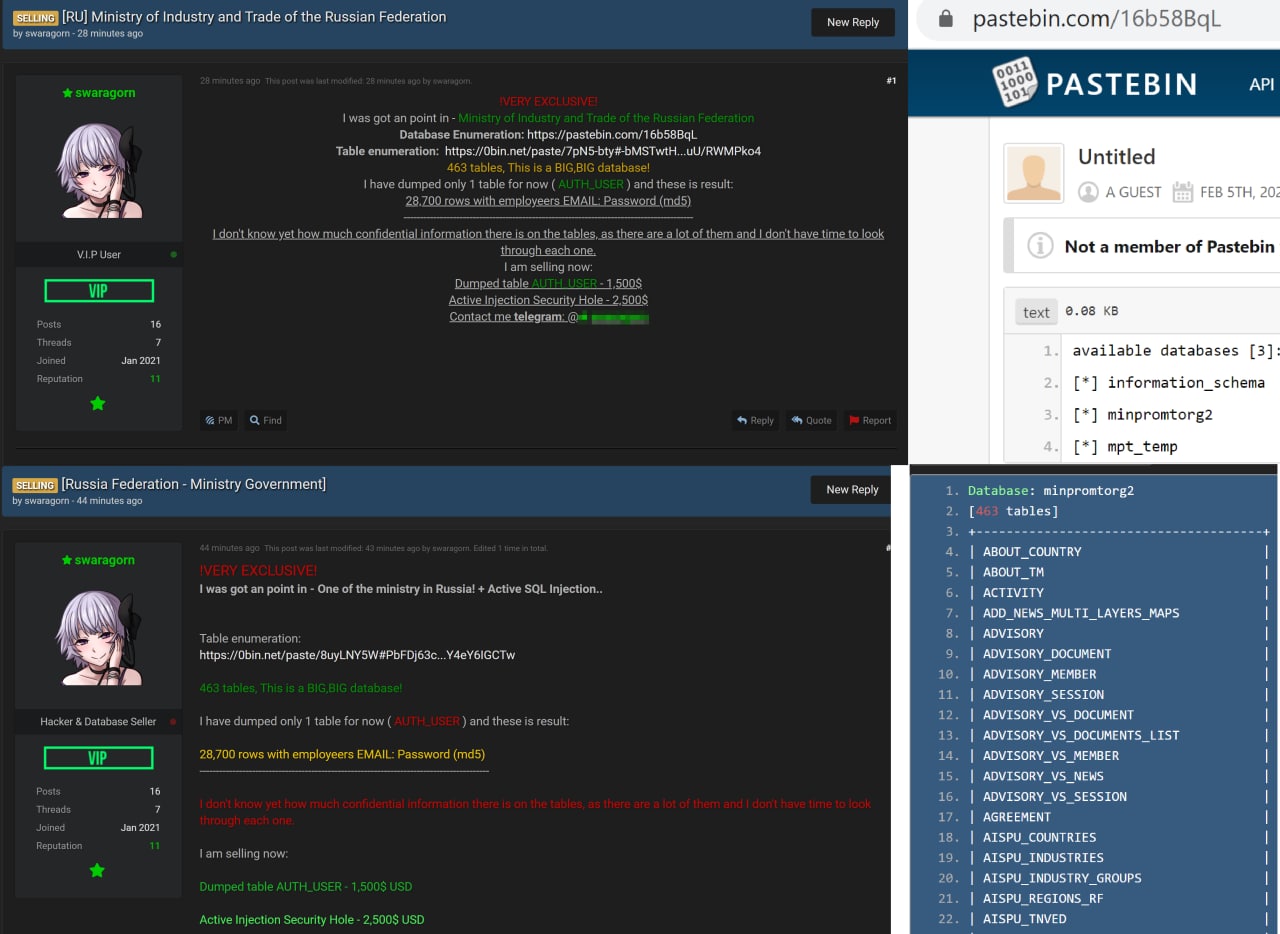
Task: Click pastebin.com URL in address bar
Action: (1097, 19)
